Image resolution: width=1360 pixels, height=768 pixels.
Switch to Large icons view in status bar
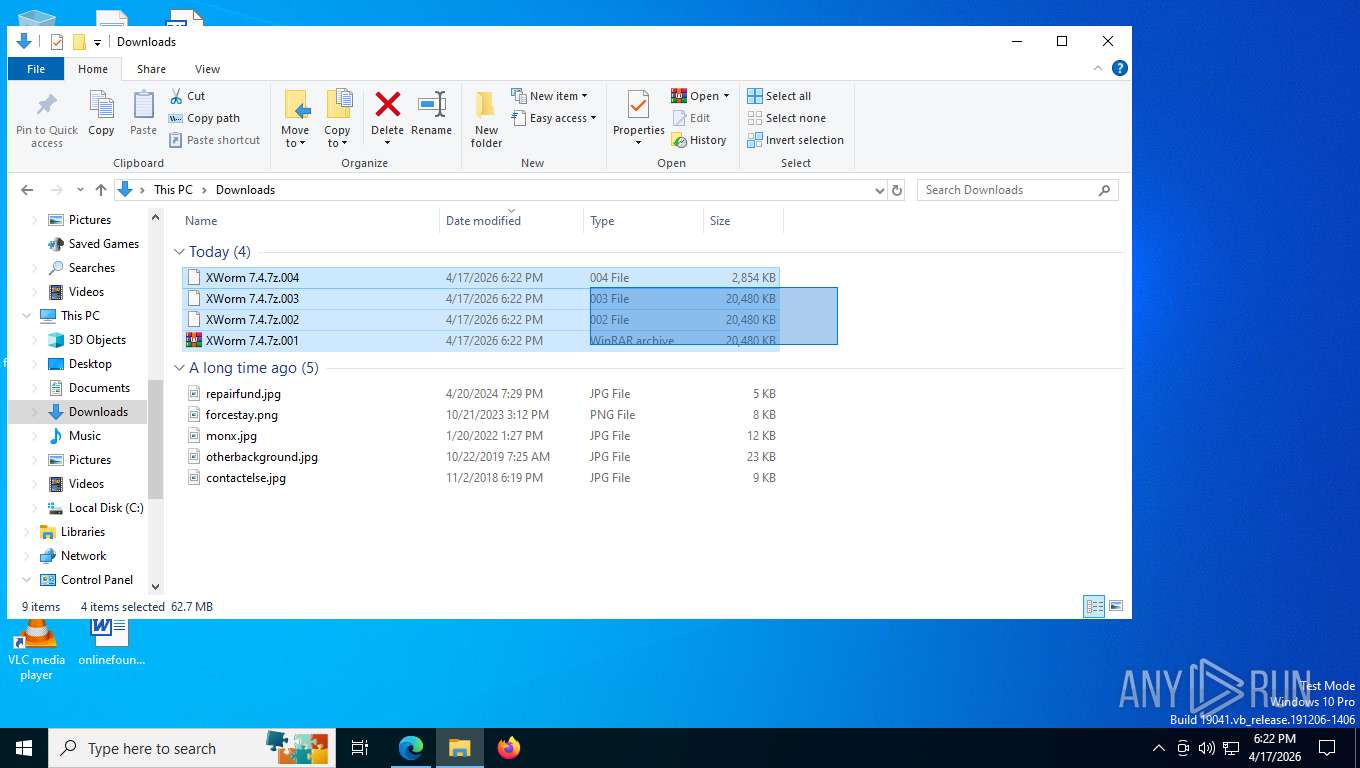click(1116, 606)
